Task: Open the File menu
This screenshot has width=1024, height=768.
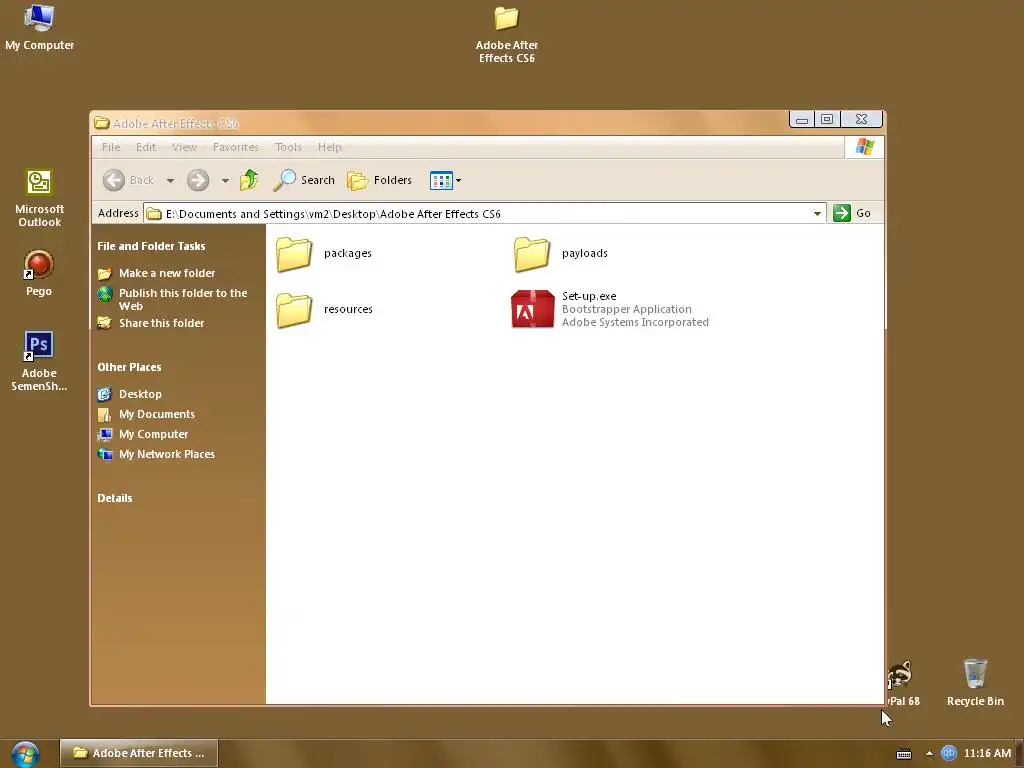Action: pos(111,147)
